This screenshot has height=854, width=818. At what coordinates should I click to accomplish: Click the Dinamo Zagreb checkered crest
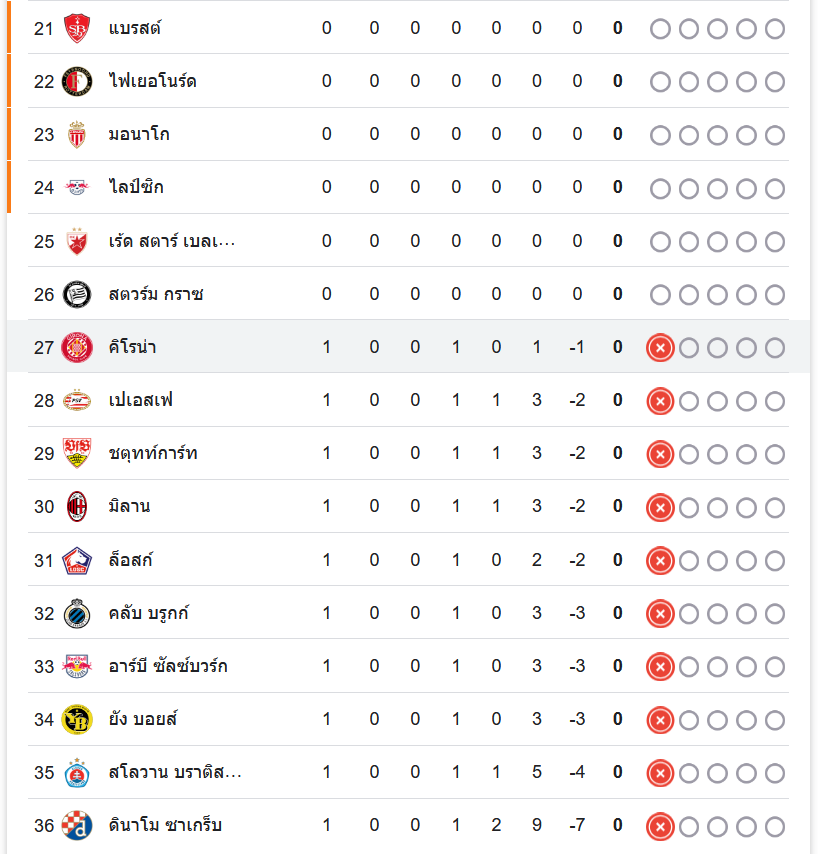[x=77, y=825]
